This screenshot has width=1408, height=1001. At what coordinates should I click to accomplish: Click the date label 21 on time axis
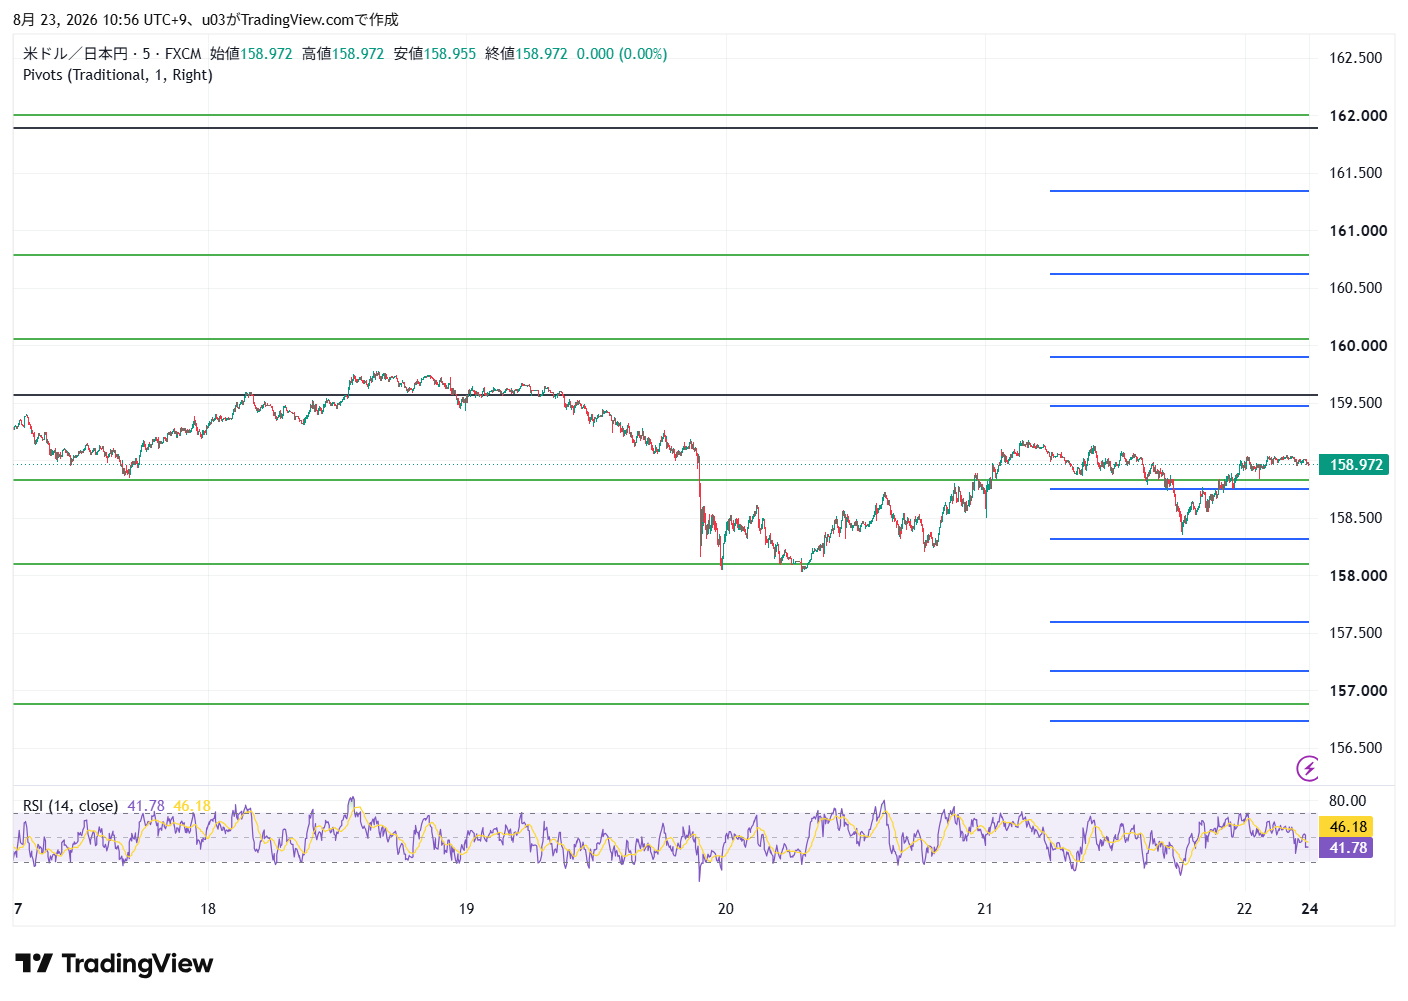pyautogui.click(x=985, y=909)
